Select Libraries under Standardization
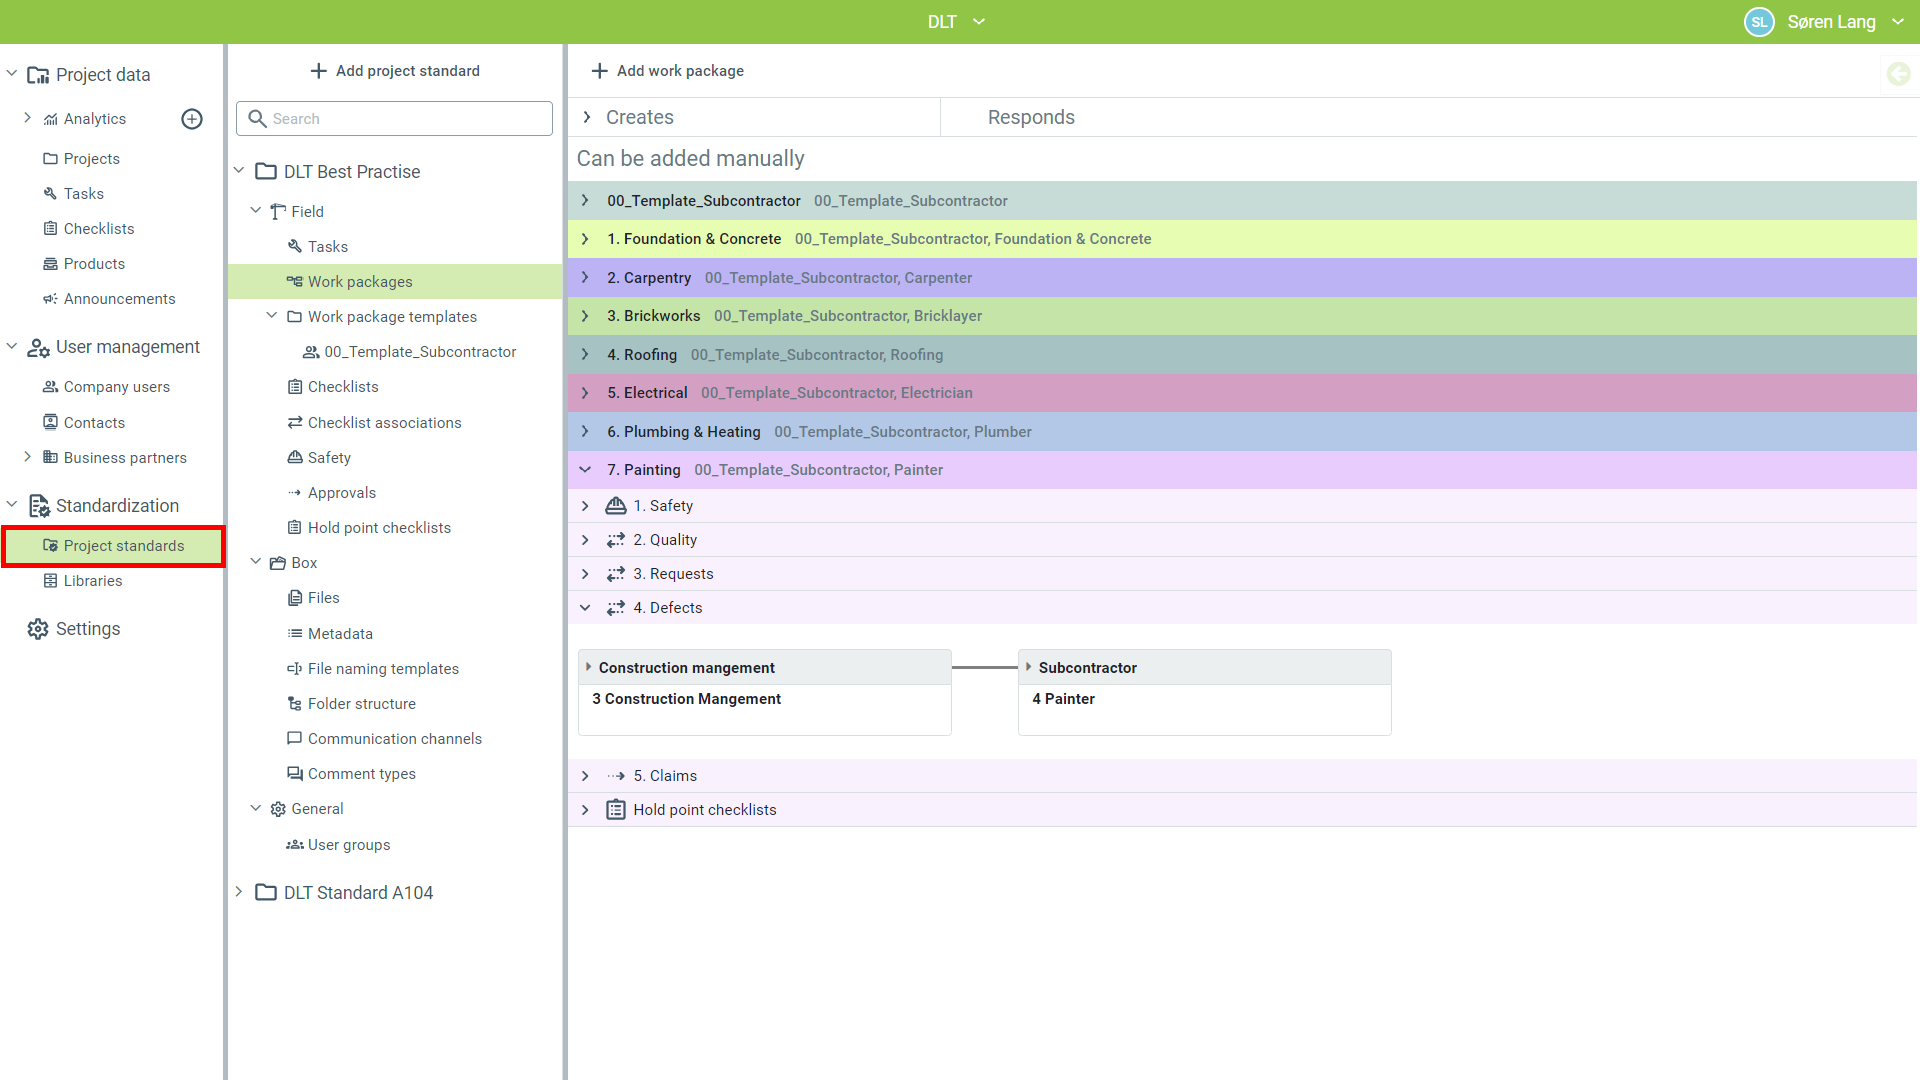 pyautogui.click(x=92, y=581)
